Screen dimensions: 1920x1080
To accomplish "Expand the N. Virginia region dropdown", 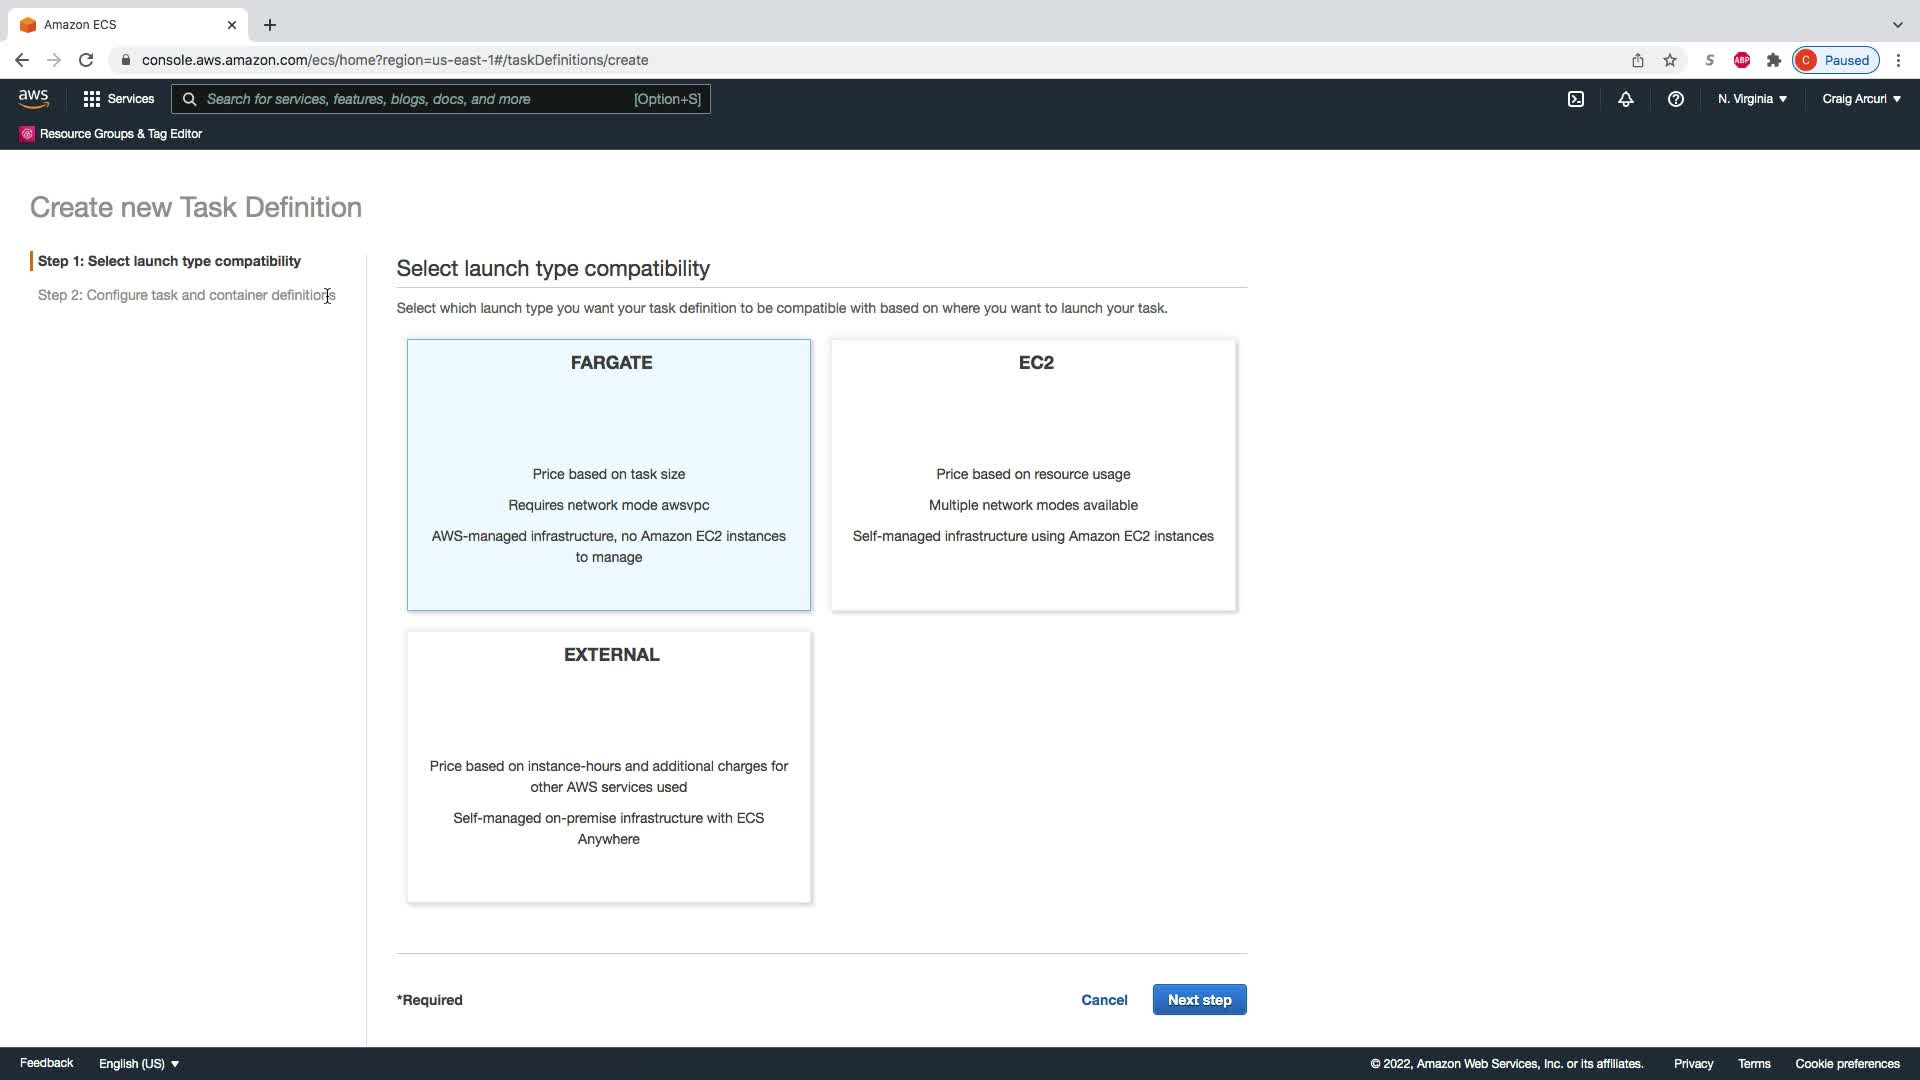I will coord(1752,99).
